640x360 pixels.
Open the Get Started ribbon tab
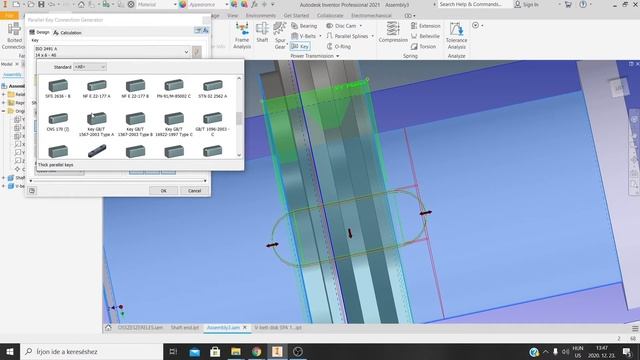click(296, 16)
